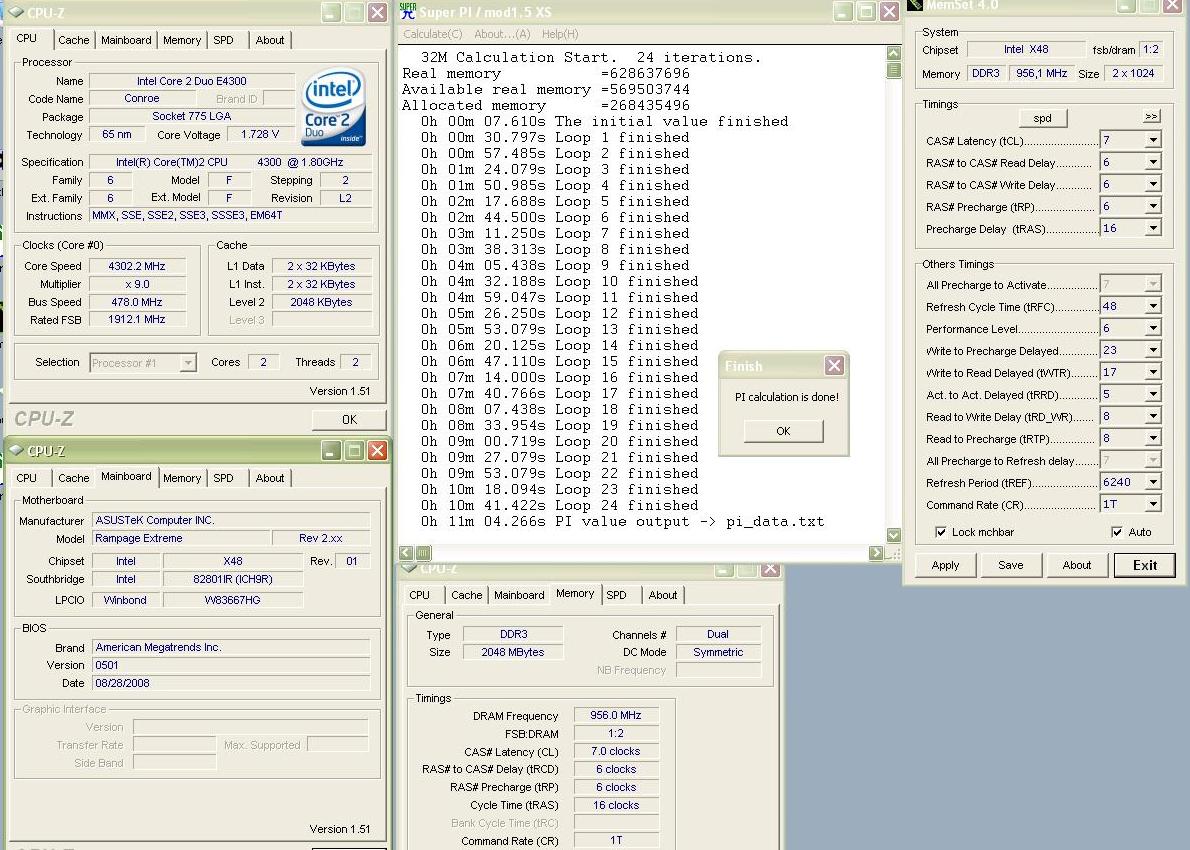Click the Mainboard CPU-Z window title icon
Image resolution: width=1190 pixels, height=850 pixels.
click(x=15, y=450)
